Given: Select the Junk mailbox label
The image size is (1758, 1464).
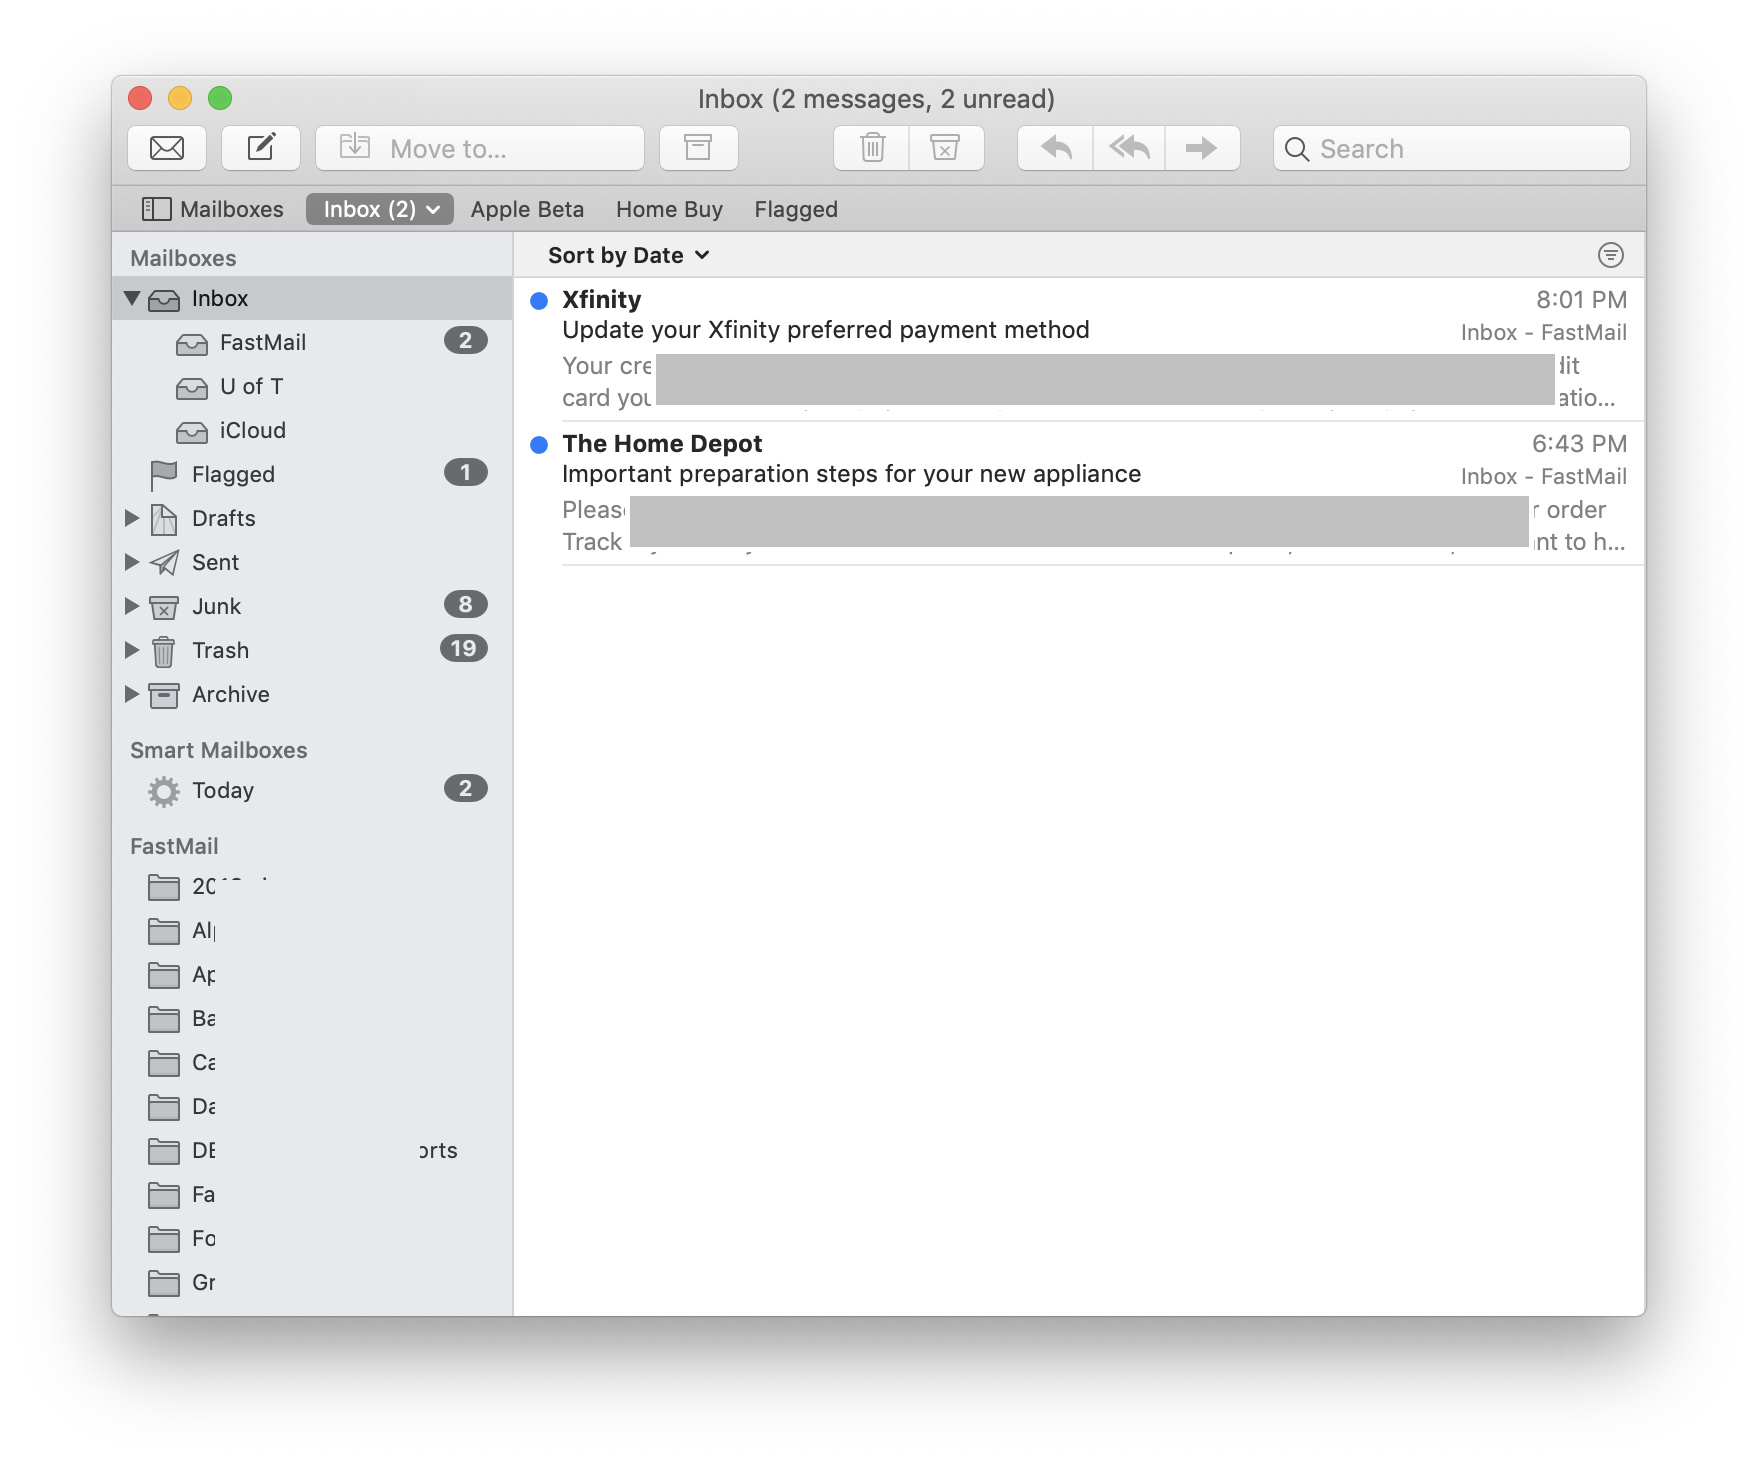Looking at the screenshot, I should [216, 606].
